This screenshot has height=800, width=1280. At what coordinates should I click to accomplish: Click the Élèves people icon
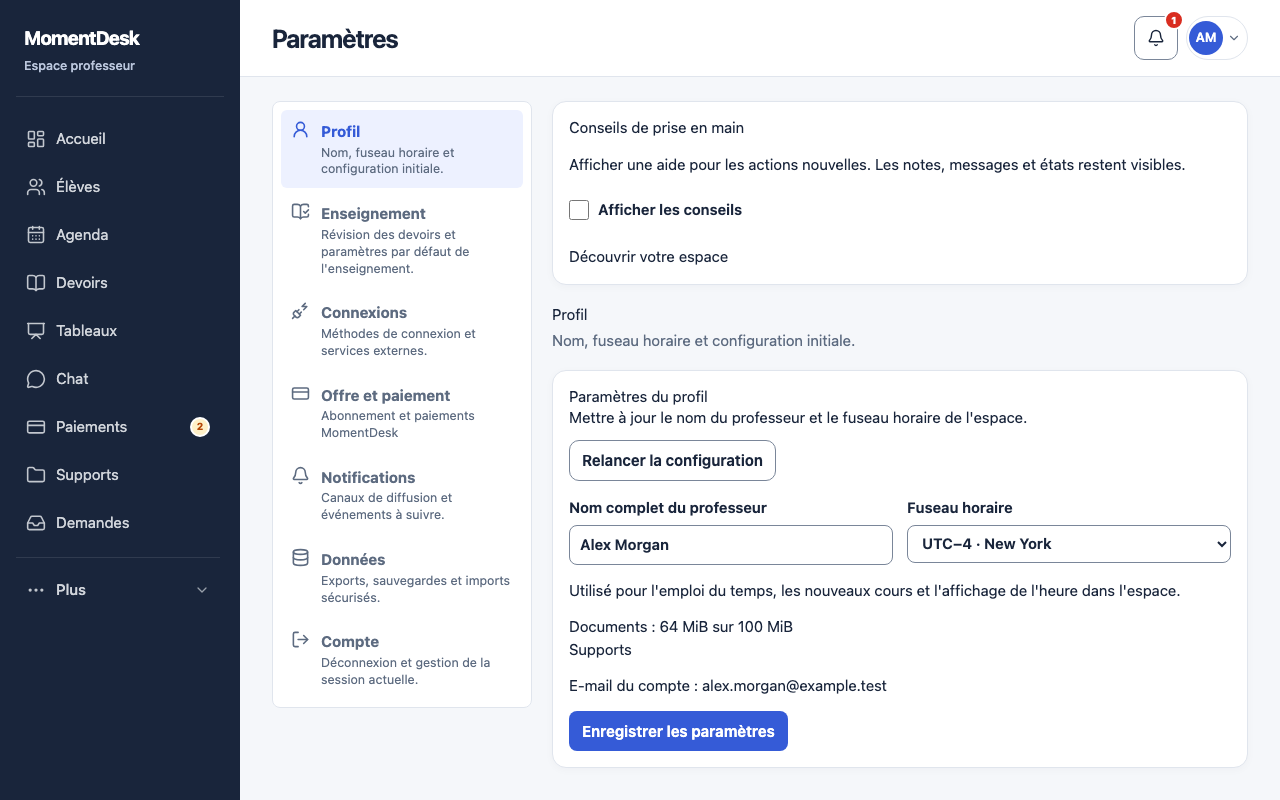[x=36, y=187]
